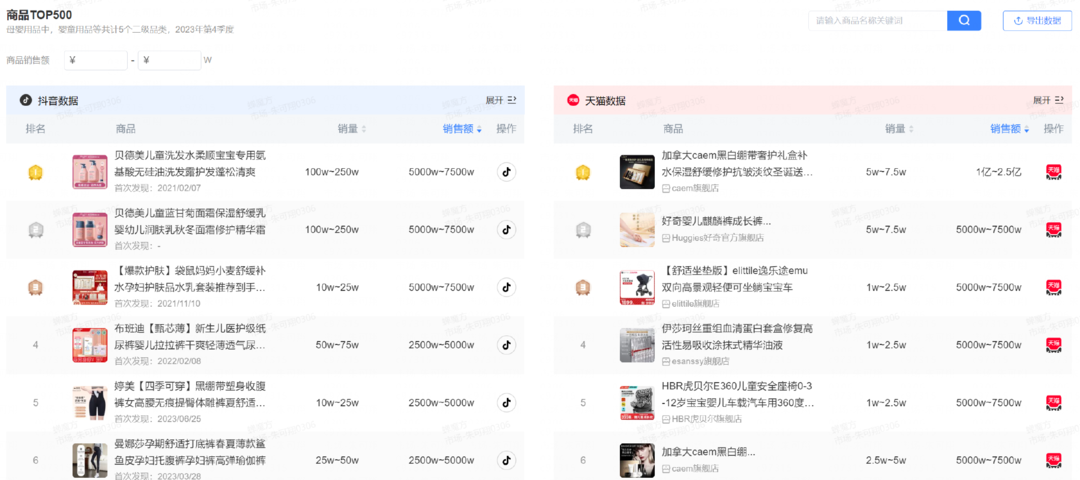This screenshot has width=1080, height=480.
Task: Open product title 好奇婴儿麒麟裤成长裤
Action: (x=716, y=222)
